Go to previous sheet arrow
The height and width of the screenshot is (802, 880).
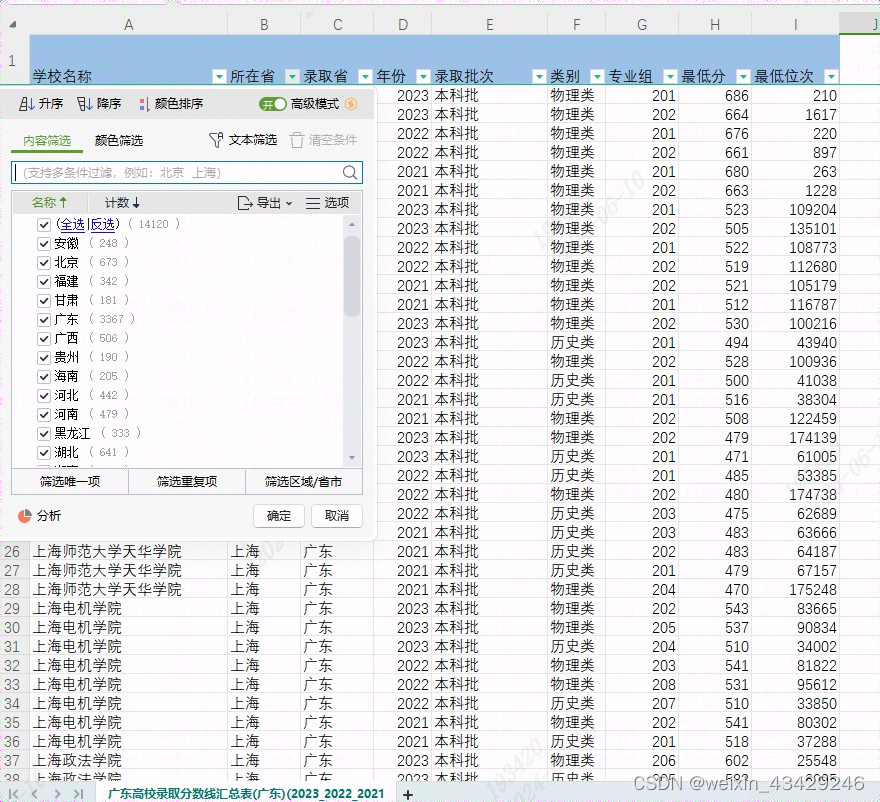coord(35,794)
